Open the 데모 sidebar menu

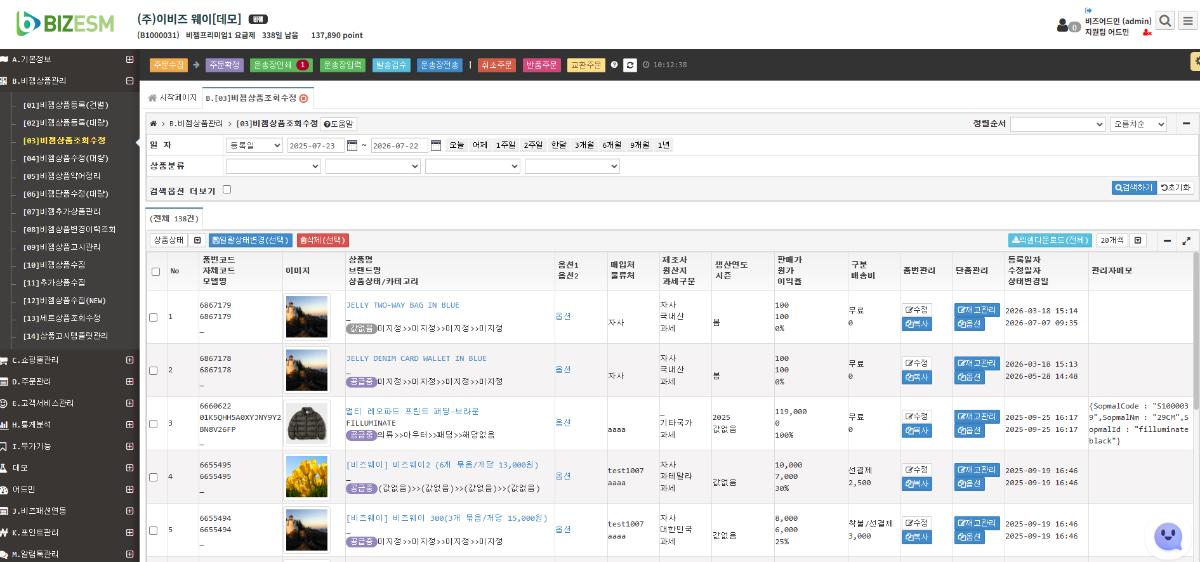coord(70,467)
